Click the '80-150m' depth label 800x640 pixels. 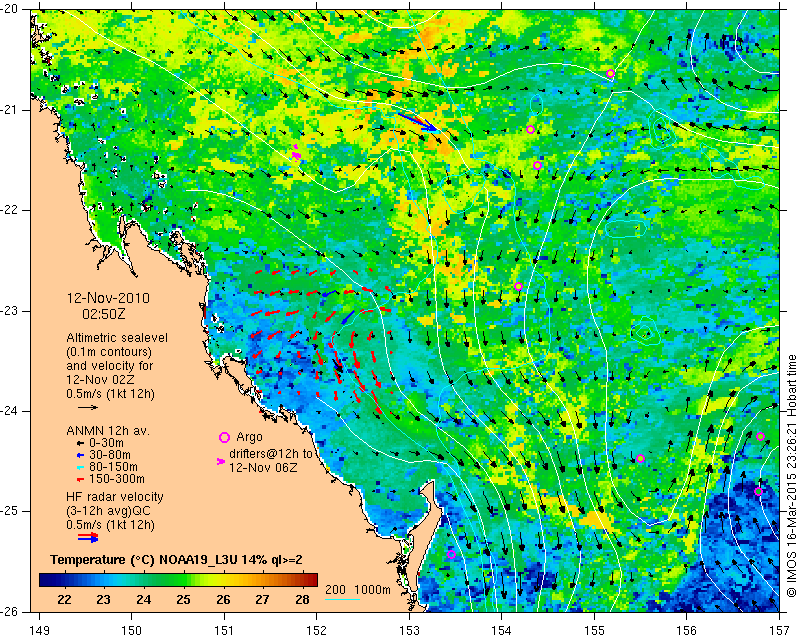point(113,467)
